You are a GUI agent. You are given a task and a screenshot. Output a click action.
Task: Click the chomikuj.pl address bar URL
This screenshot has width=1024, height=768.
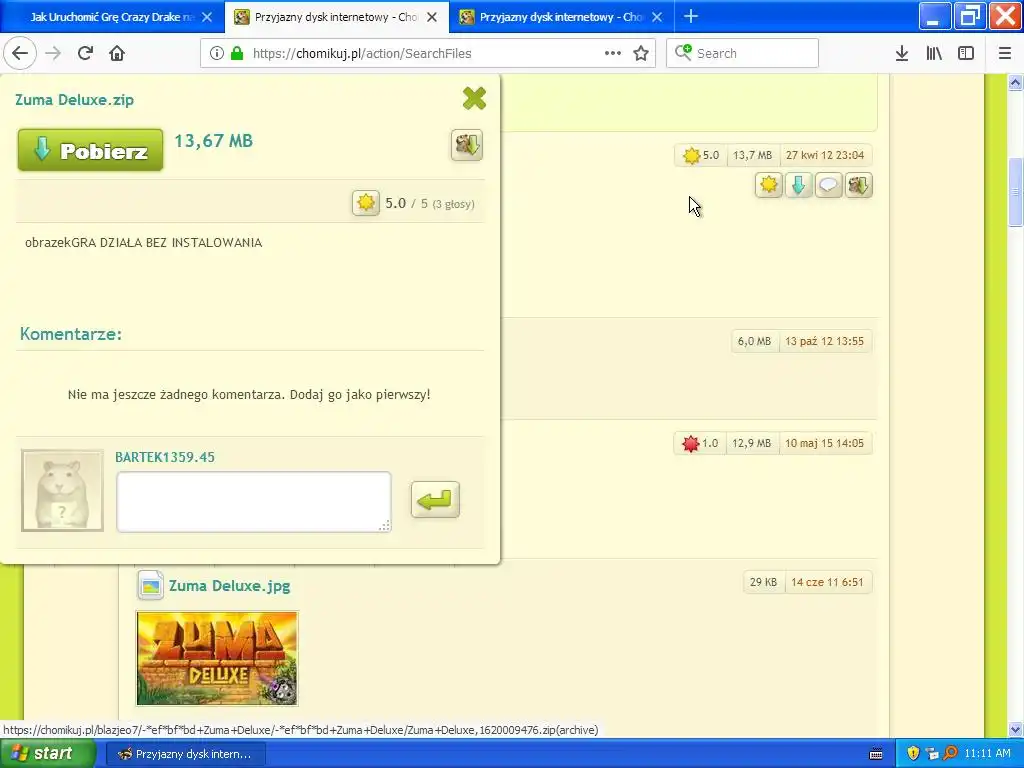[362, 54]
